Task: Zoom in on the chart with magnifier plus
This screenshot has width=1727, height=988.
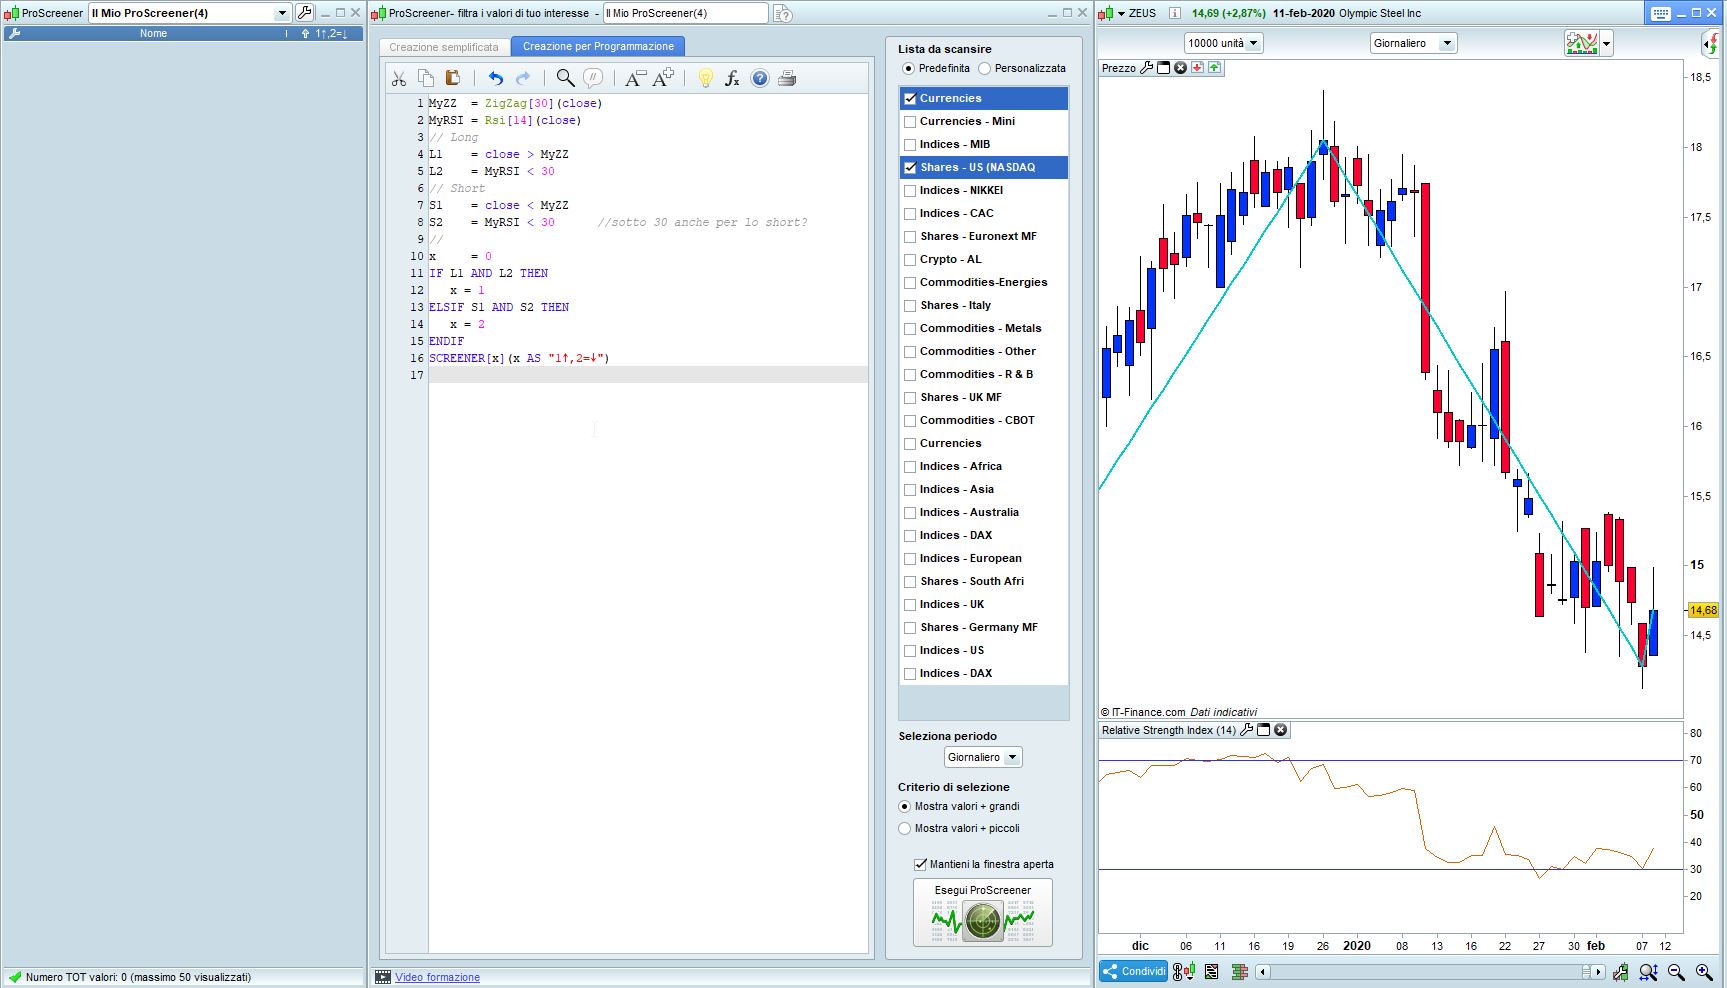Action: 1703,972
